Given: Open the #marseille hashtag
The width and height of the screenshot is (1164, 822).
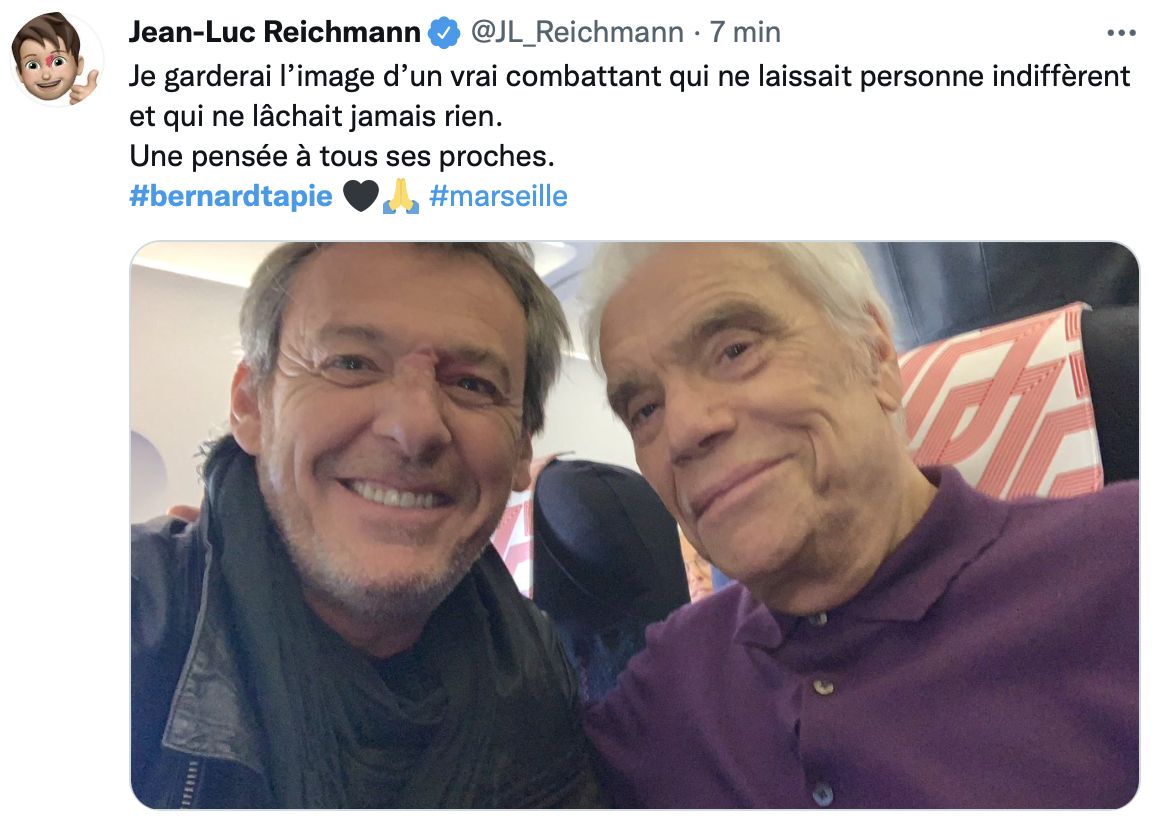Looking at the screenshot, I should 498,196.
